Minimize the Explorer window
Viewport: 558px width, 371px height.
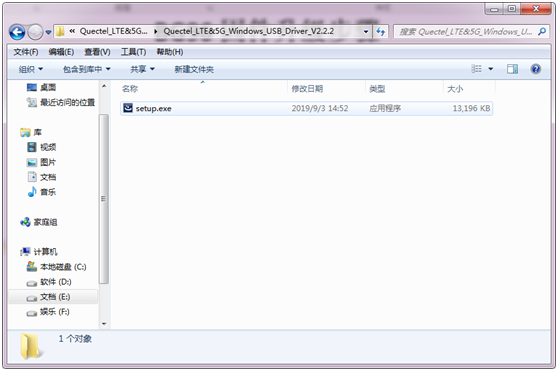pyautogui.click(x=494, y=9)
